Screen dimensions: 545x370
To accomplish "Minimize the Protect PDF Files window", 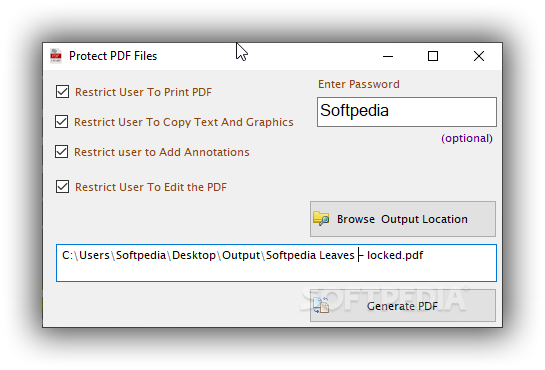I will coord(388,56).
